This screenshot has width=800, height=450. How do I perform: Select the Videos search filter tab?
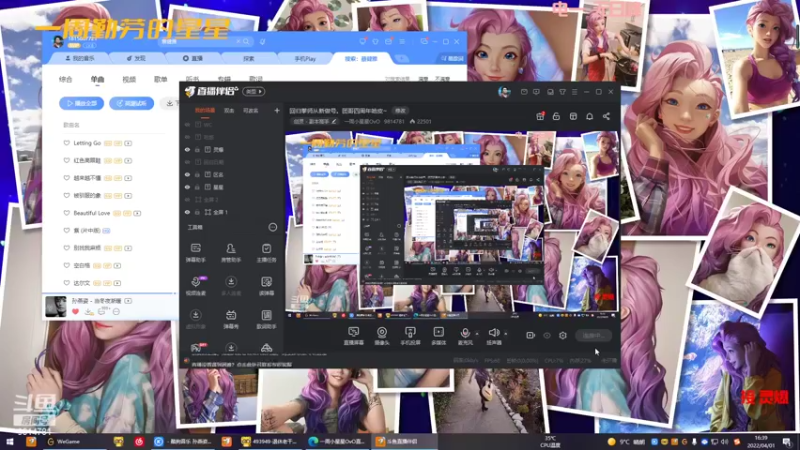[129, 79]
